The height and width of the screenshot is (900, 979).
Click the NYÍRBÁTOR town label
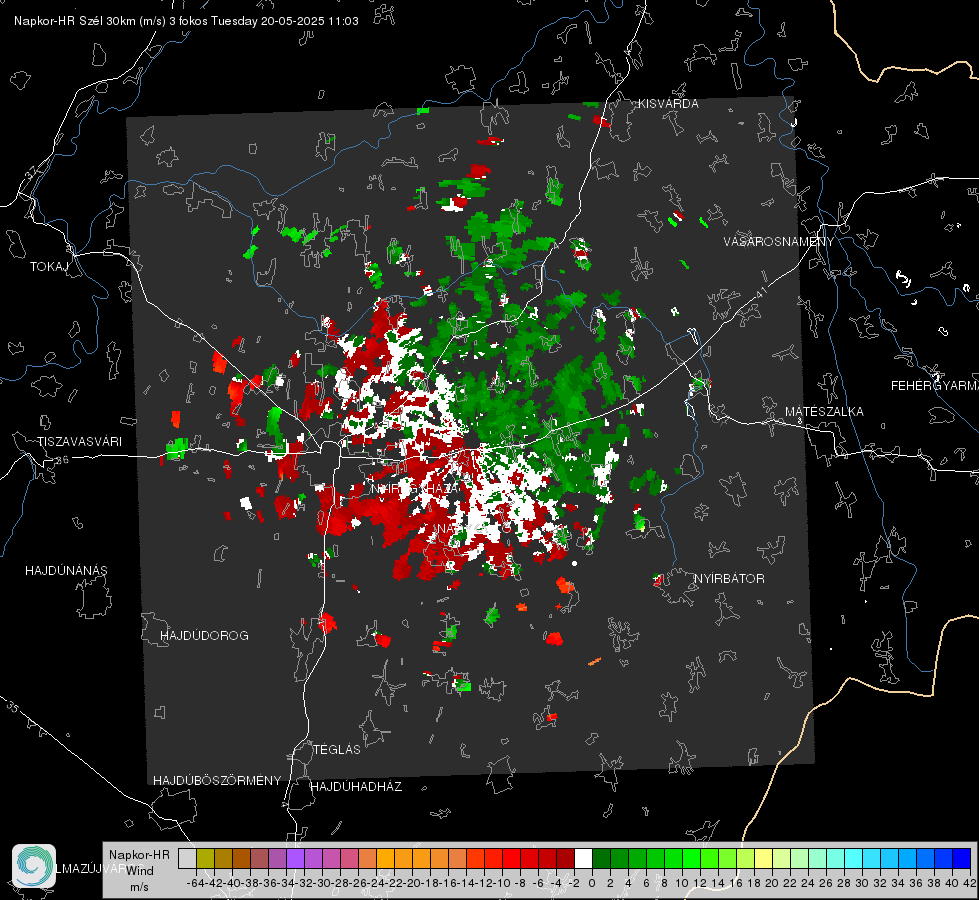pyautogui.click(x=729, y=579)
